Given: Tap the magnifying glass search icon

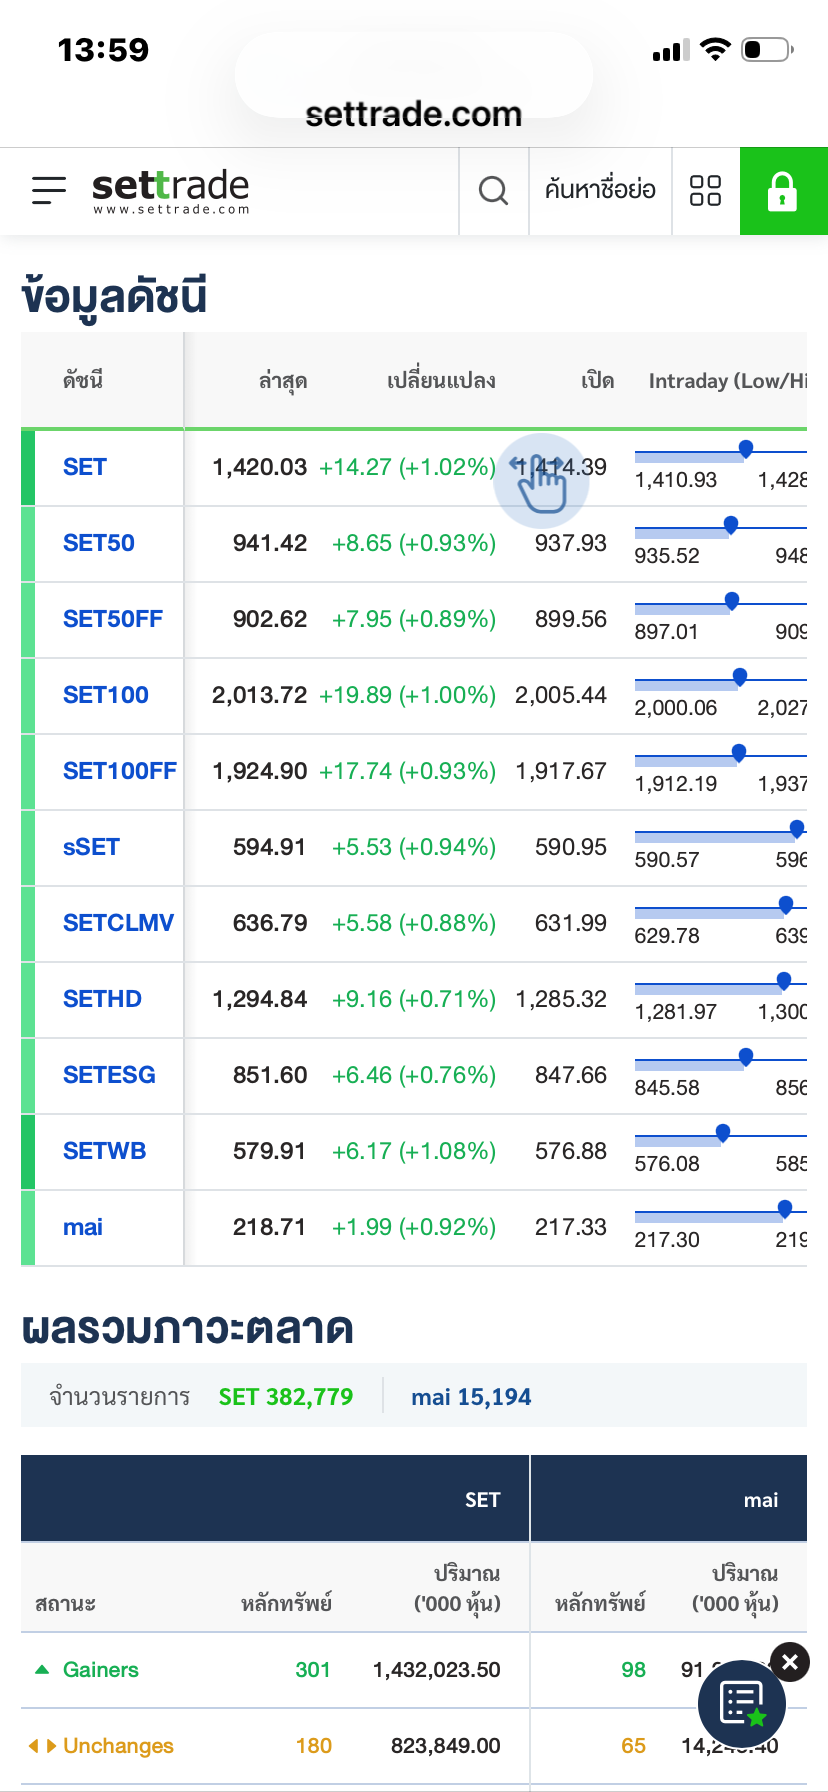Looking at the screenshot, I should pyautogui.click(x=493, y=190).
